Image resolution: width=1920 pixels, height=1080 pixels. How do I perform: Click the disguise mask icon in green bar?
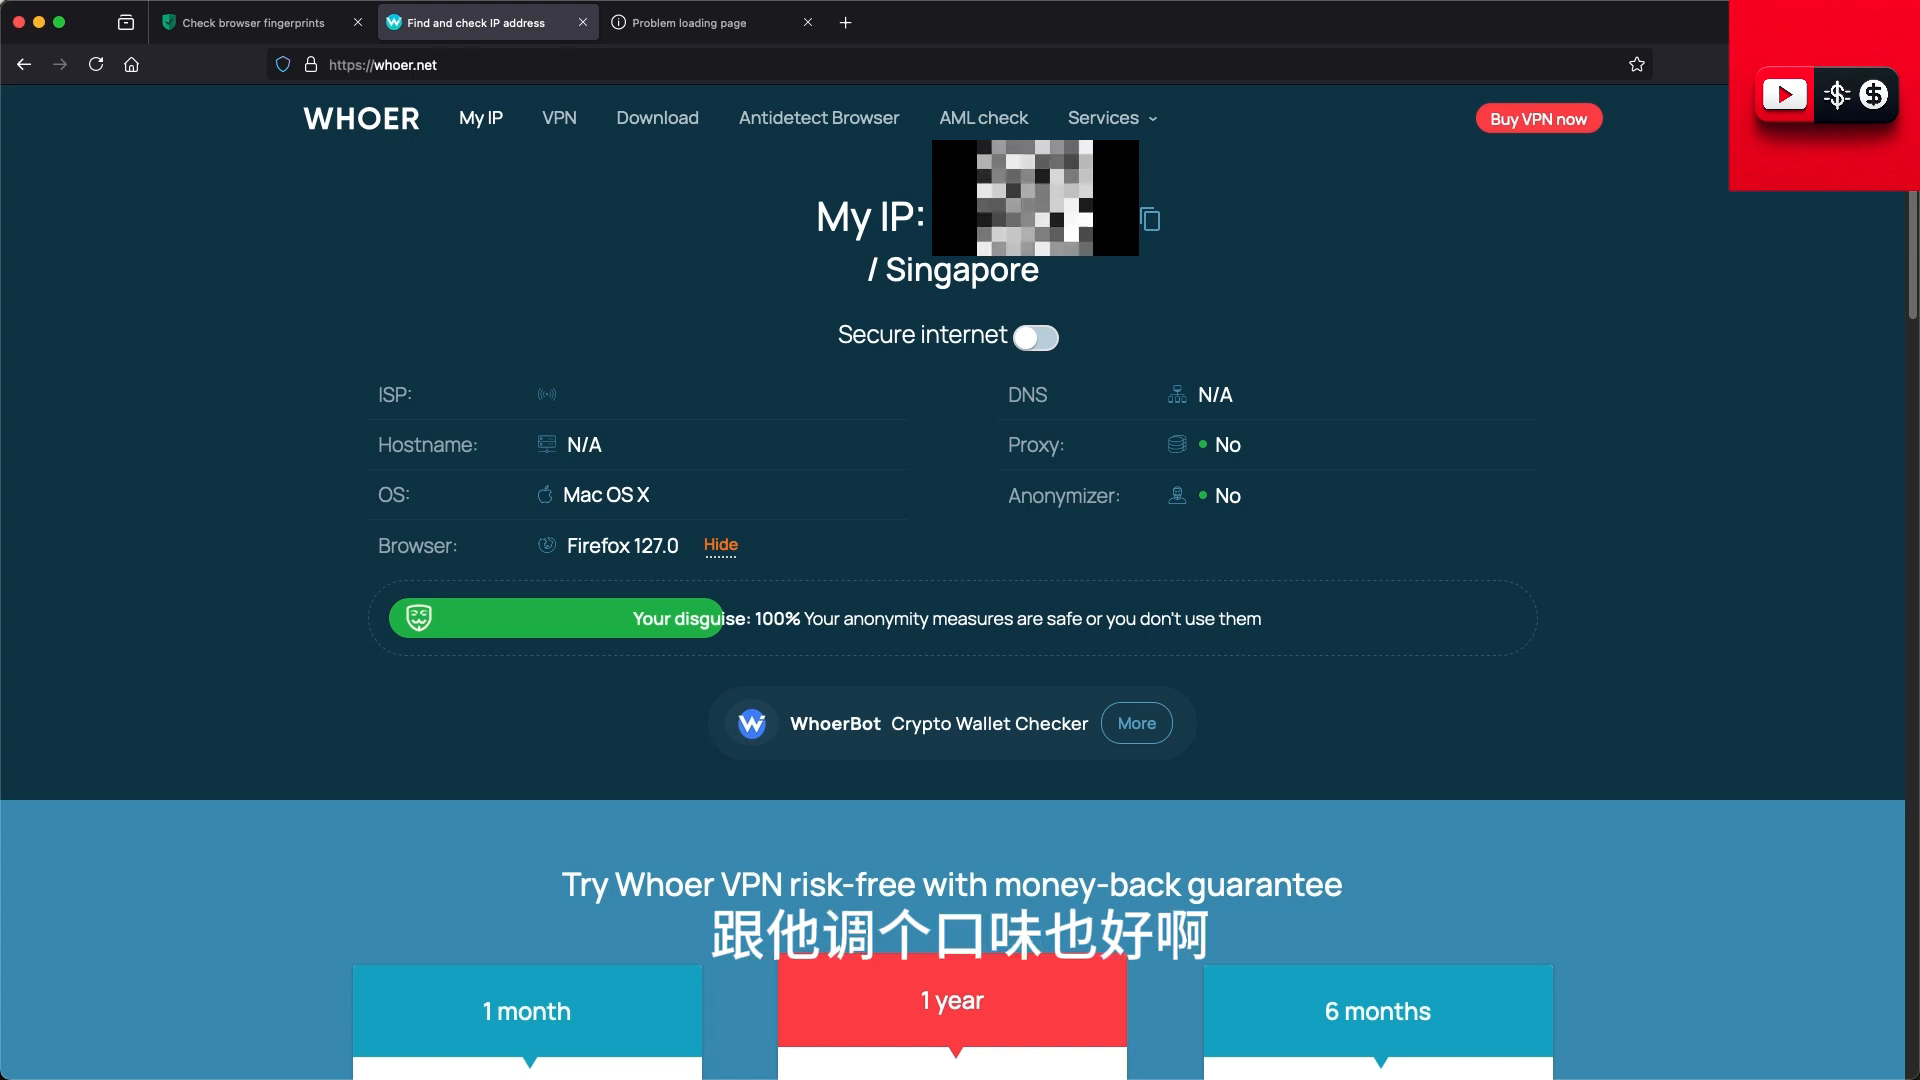419,618
